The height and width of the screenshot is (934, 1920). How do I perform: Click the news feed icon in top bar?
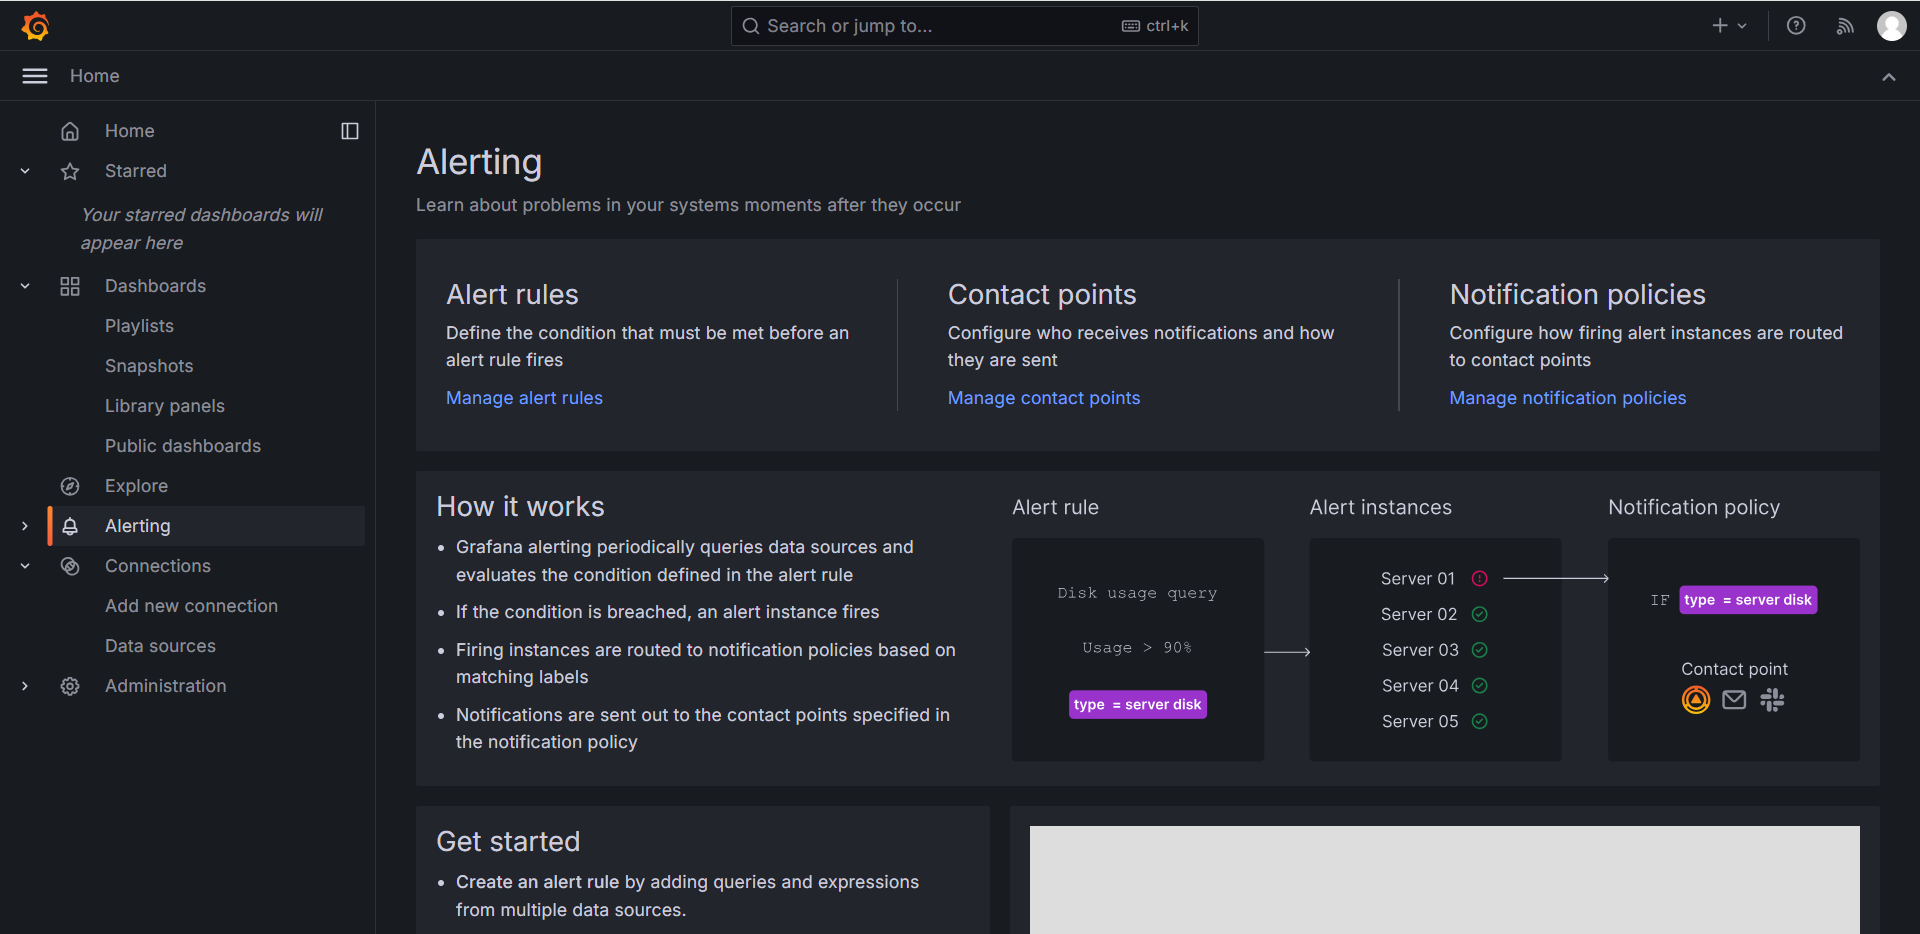pos(1845,26)
